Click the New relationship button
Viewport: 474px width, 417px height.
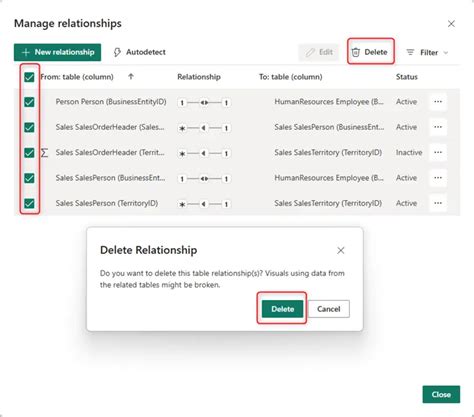(x=57, y=52)
